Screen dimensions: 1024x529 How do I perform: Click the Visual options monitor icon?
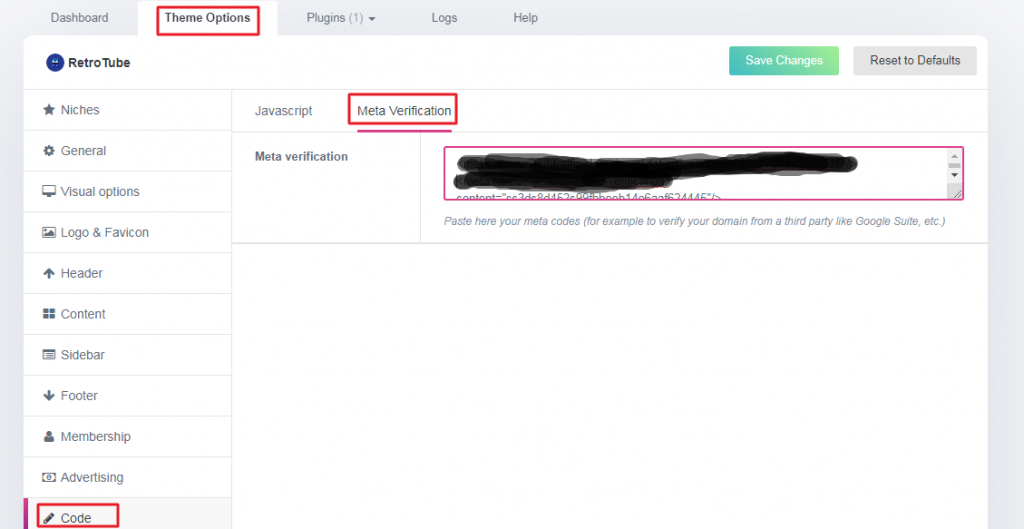[48, 192]
